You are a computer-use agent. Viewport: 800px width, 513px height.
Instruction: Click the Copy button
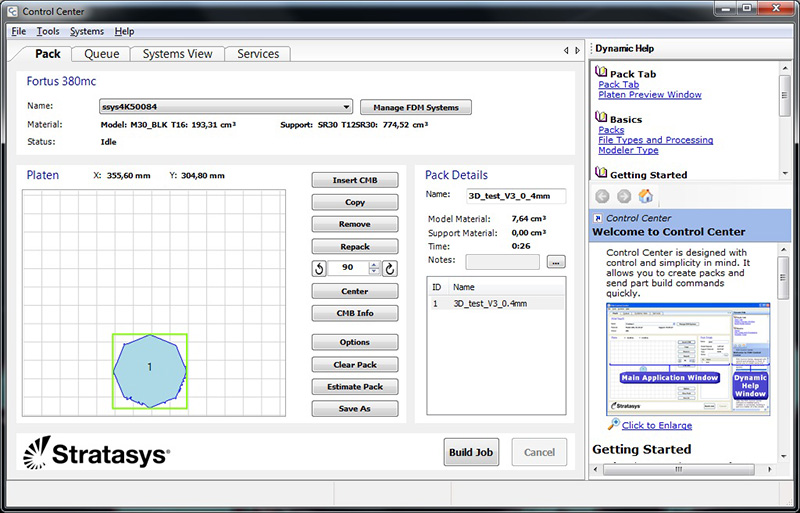355,202
